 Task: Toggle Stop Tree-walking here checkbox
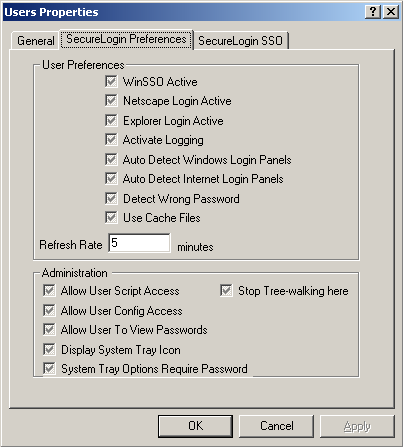pyautogui.click(x=226, y=291)
